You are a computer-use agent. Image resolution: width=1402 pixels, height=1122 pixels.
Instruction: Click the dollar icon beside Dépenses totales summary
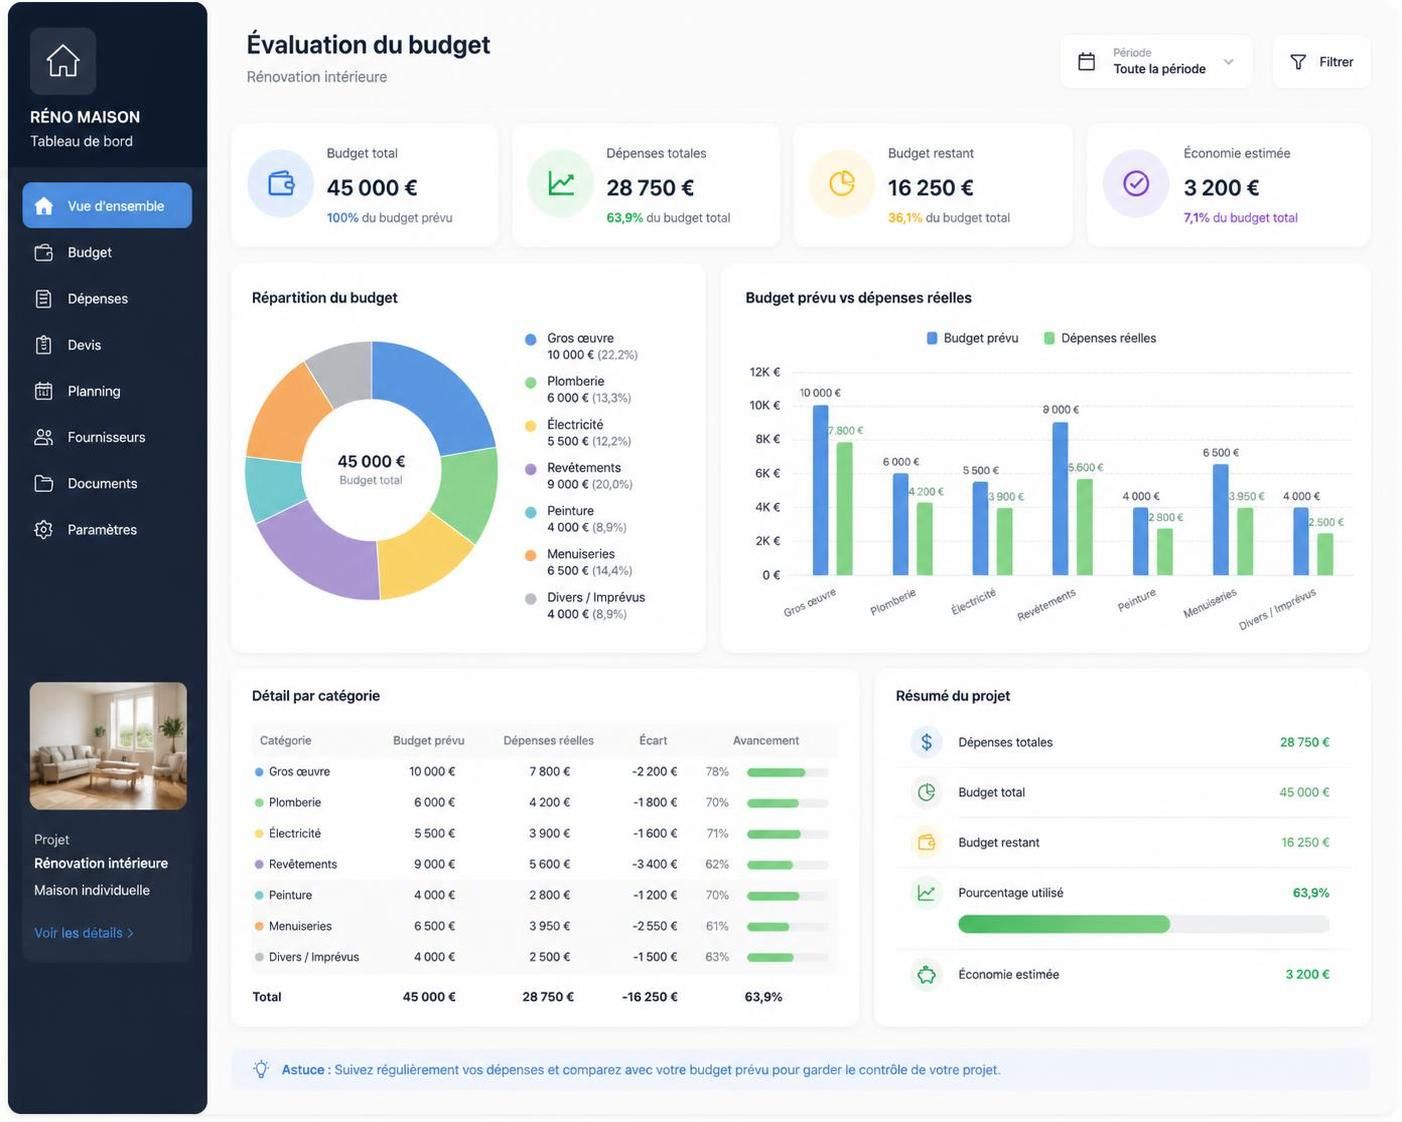926,742
